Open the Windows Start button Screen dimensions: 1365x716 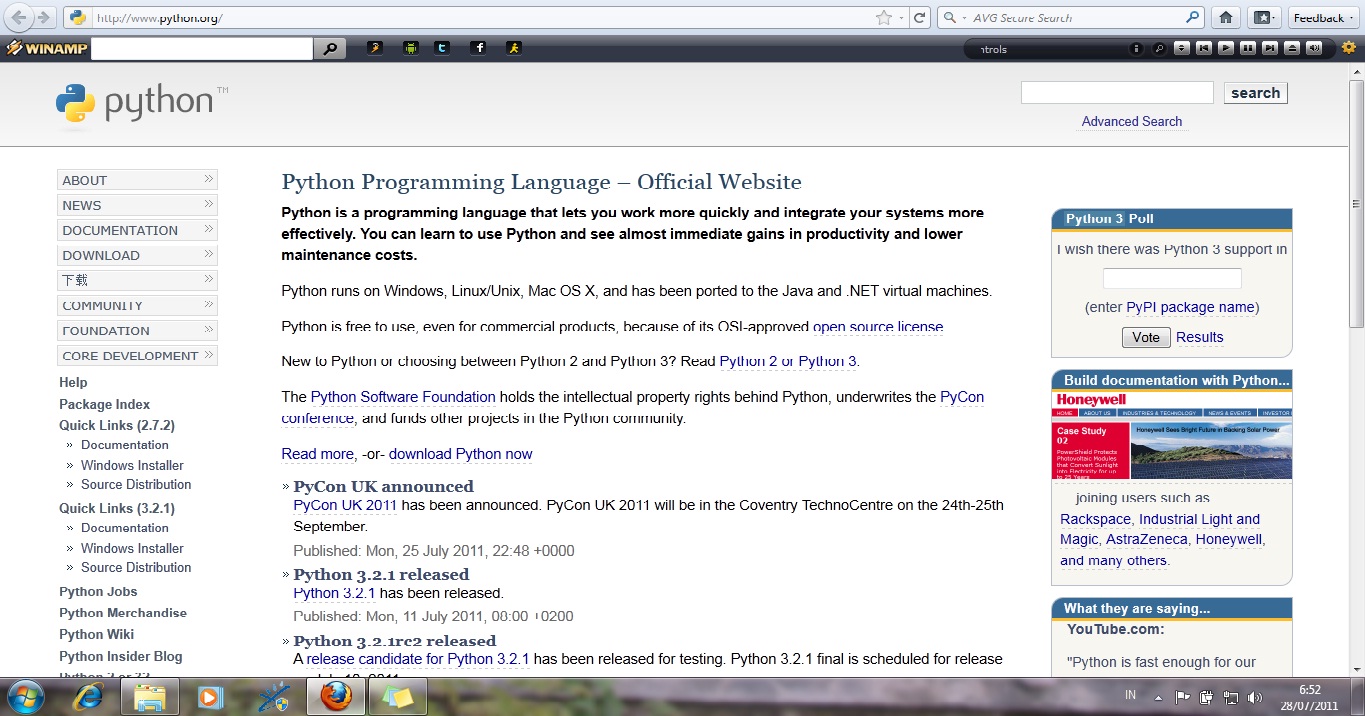pos(26,695)
